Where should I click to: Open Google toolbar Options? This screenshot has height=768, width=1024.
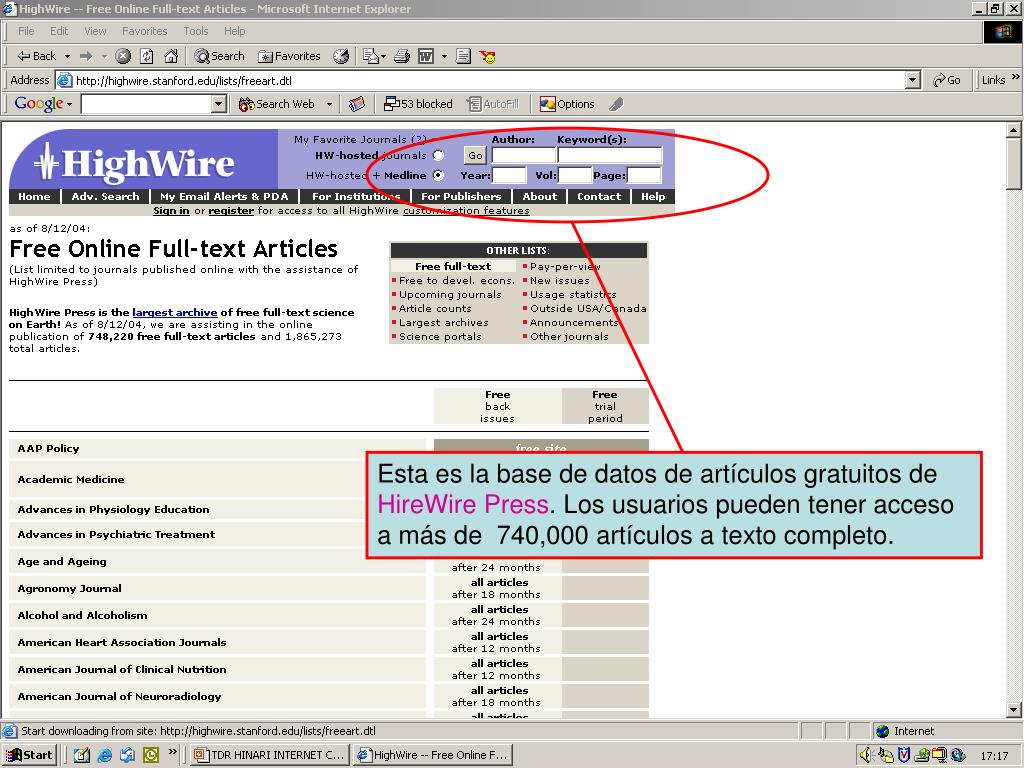(567, 104)
